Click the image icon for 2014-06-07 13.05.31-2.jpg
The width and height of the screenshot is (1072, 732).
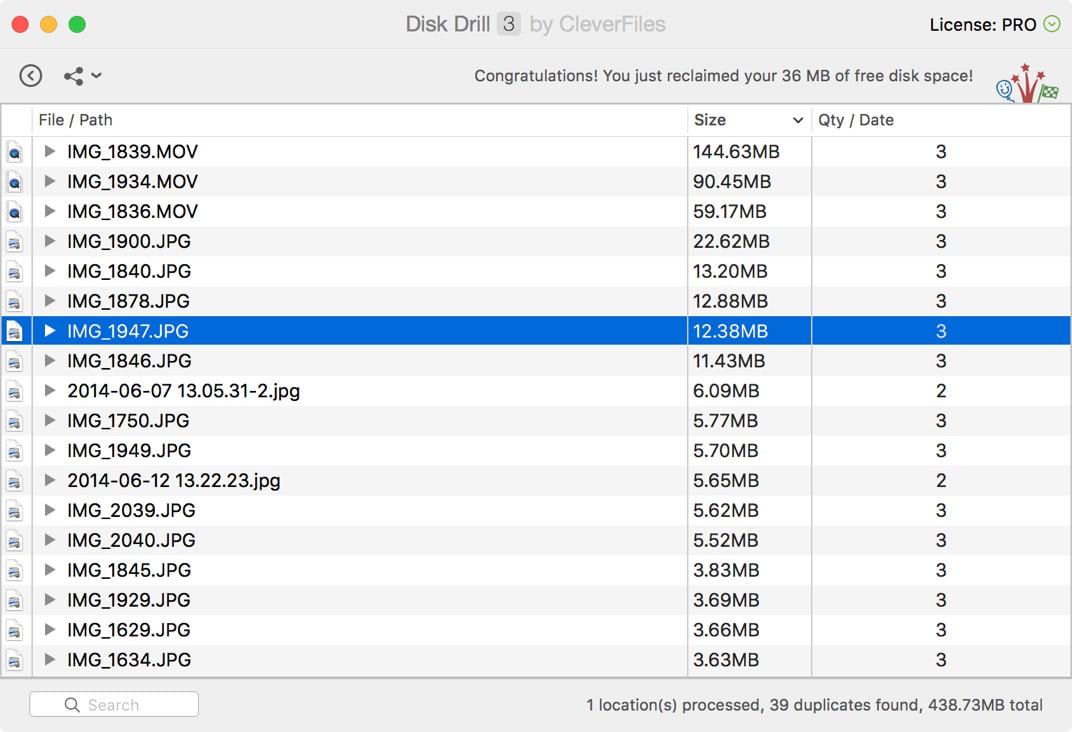[x=14, y=391]
